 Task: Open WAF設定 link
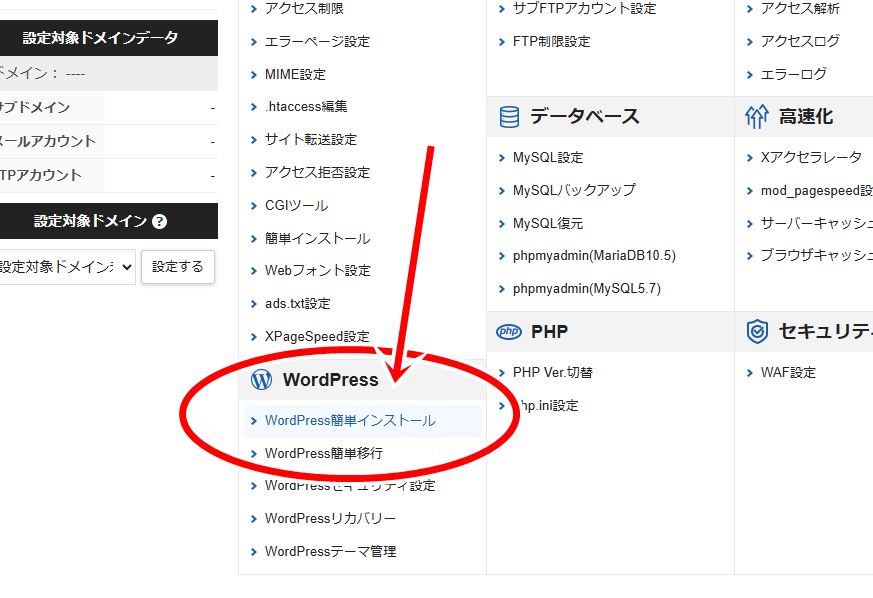click(788, 373)
